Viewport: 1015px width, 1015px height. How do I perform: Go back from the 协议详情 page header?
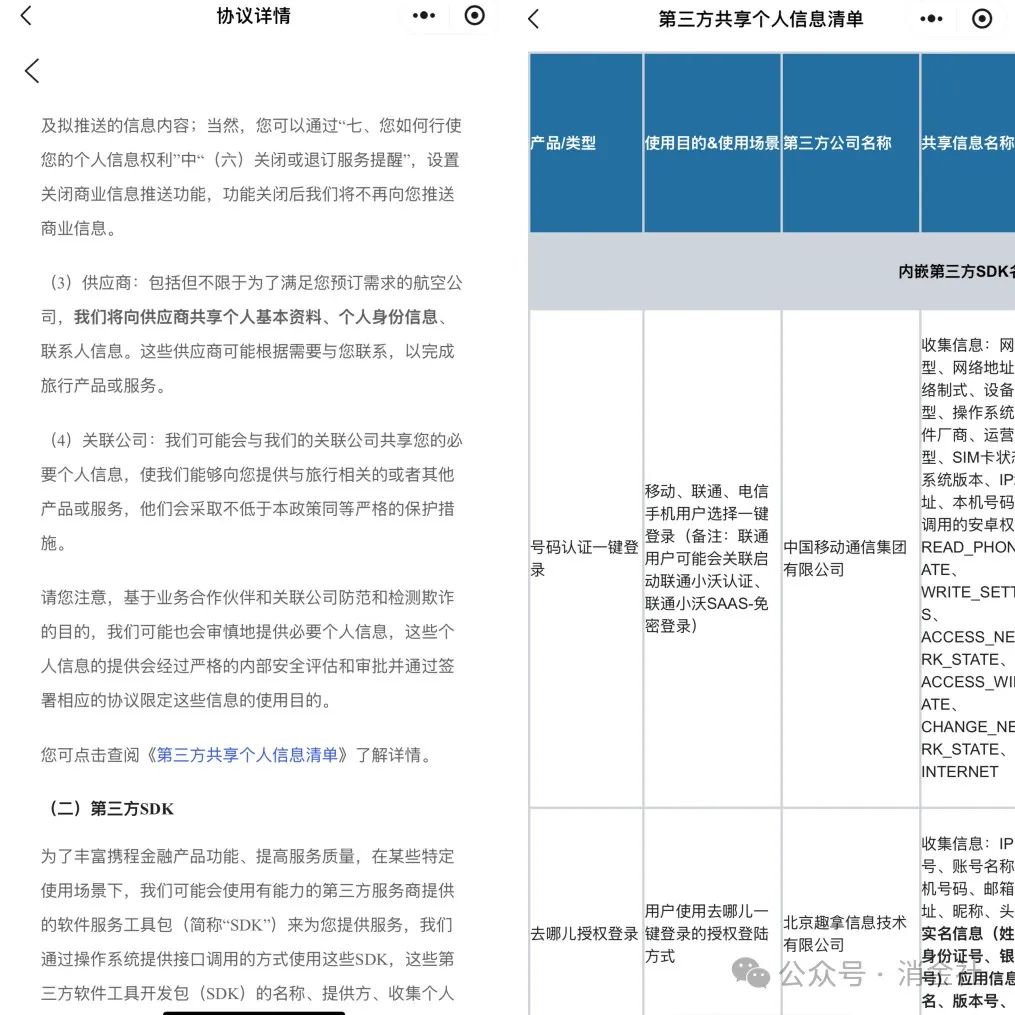(x=26, y=16)
